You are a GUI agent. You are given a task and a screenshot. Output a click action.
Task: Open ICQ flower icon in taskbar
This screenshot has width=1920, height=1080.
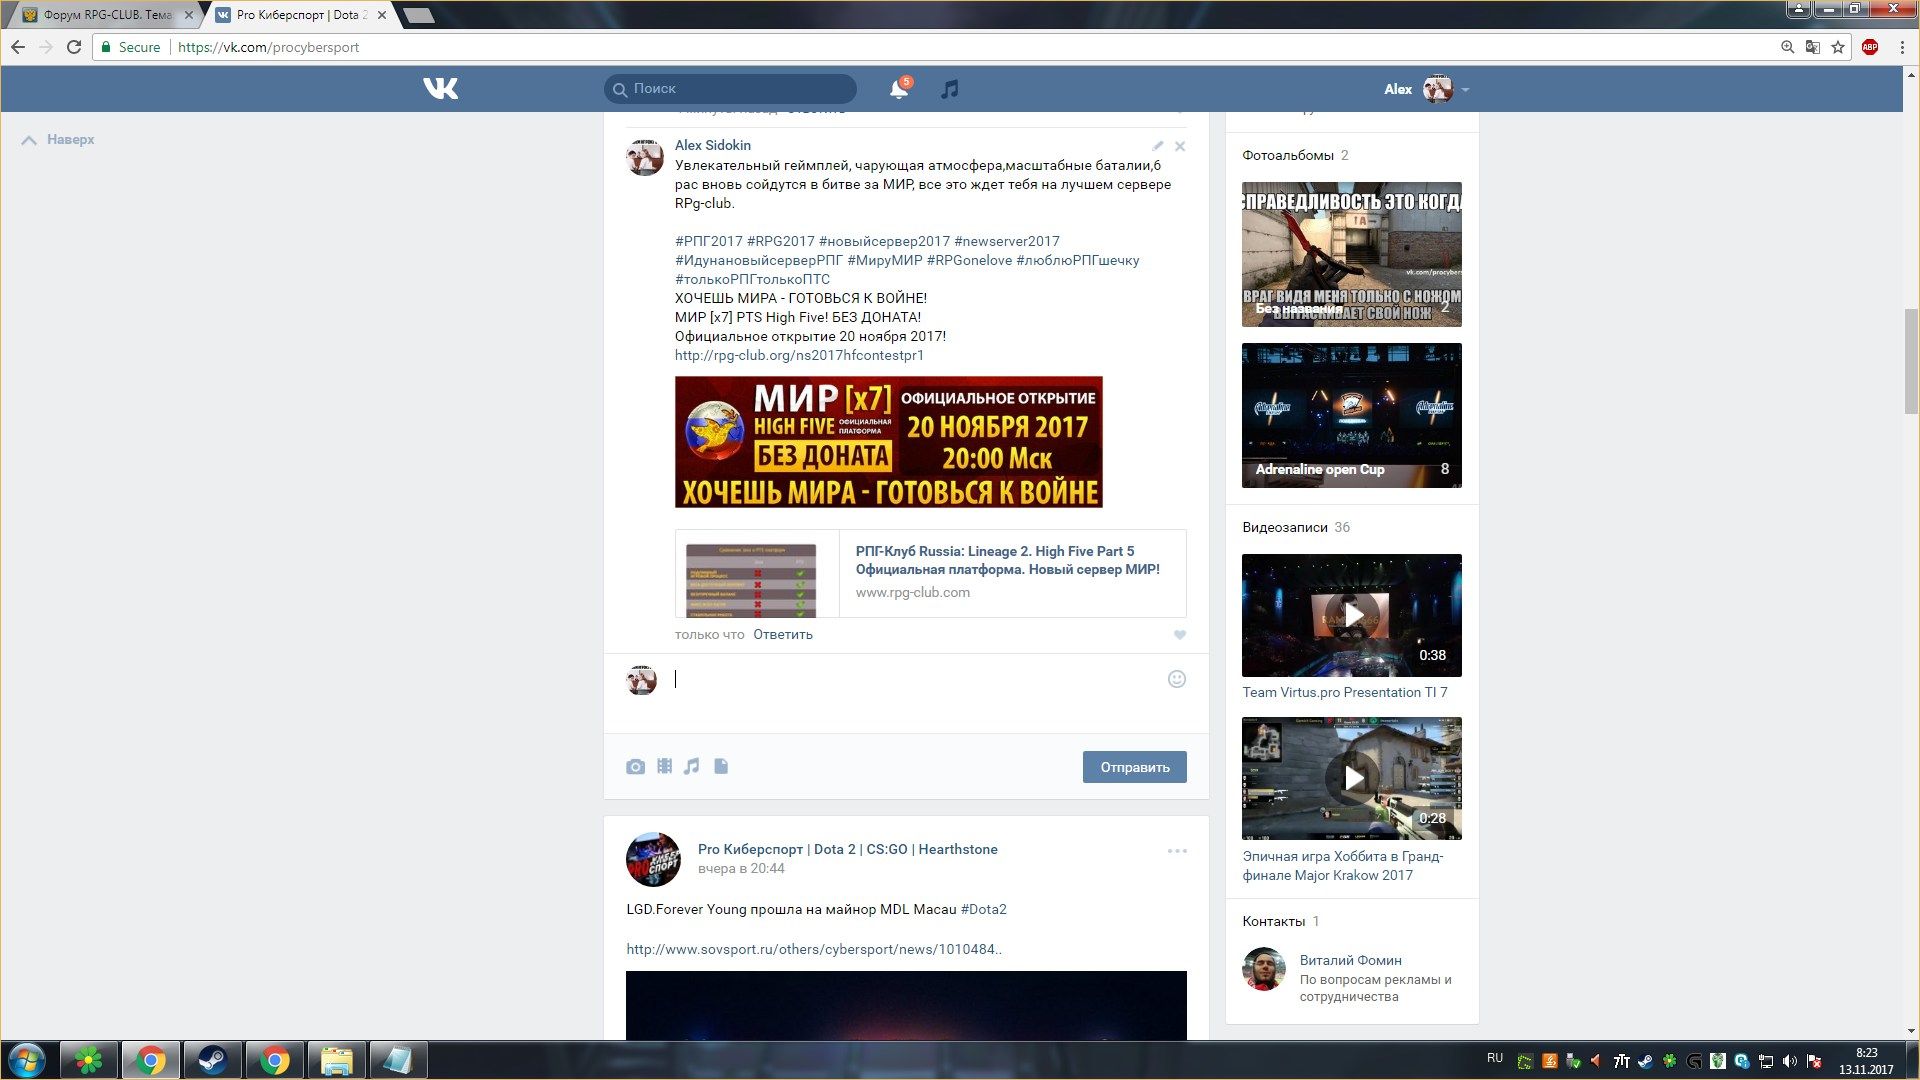coord(89,1060)
